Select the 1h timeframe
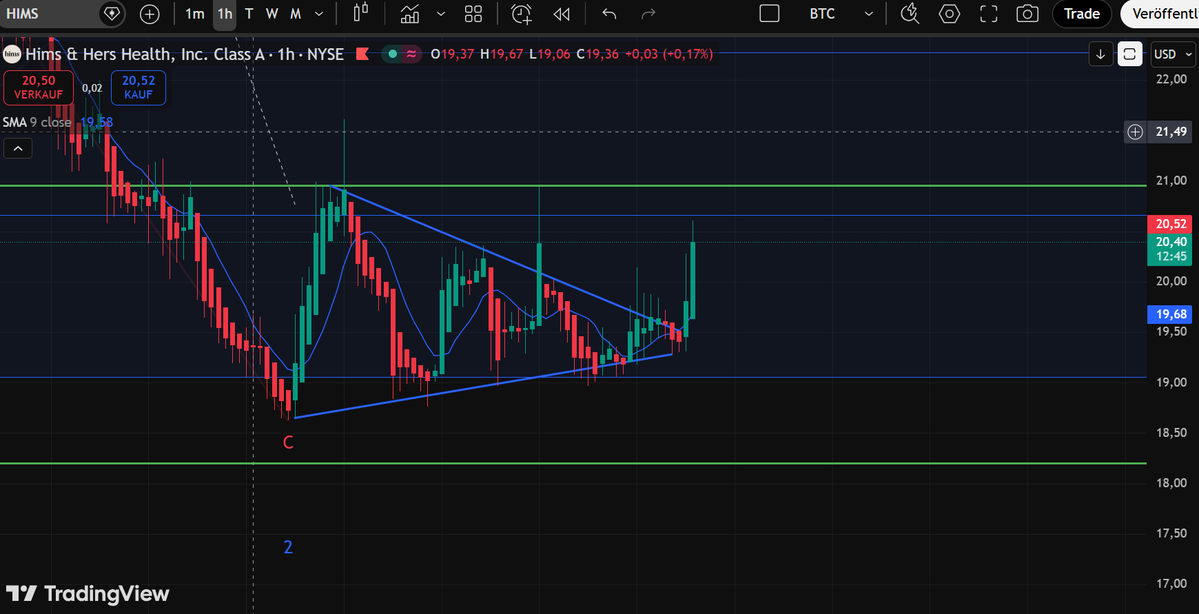This screenshot has height=614, width=1199. click(x=224, y=14)
